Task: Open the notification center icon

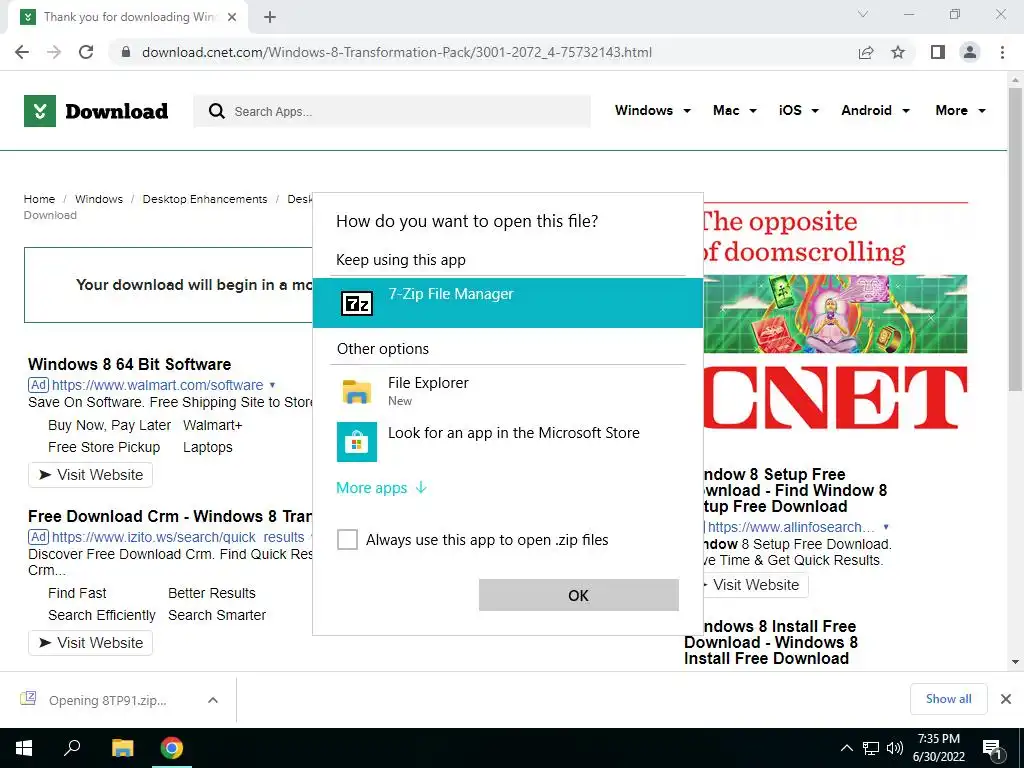Action: pos(993,749)
